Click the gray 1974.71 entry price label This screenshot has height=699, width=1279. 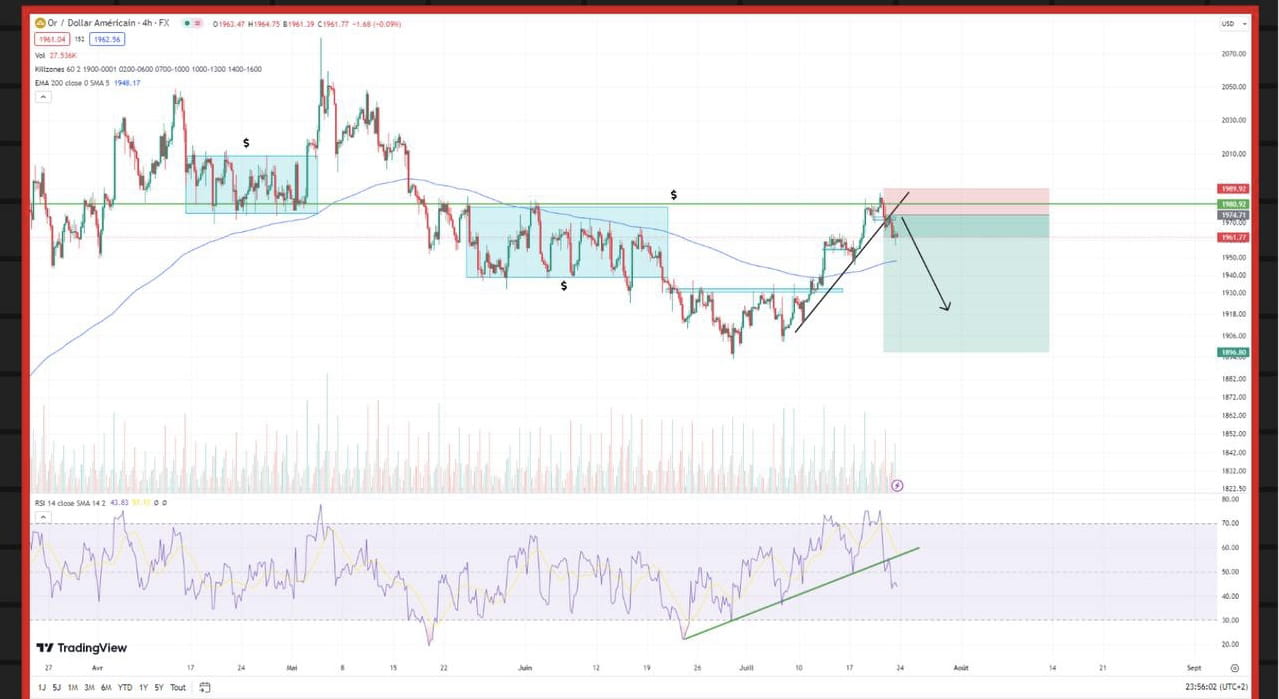coord(1232,215)
